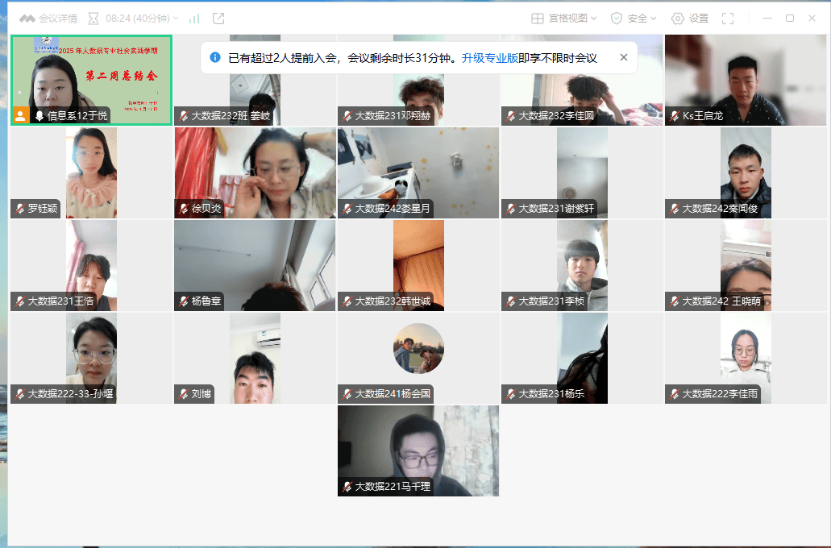The width and height of the screenshot is (831, 548).
Task: Click the pop-out share arrow icon
Action: pyautogui.click(x=218, y=18)
